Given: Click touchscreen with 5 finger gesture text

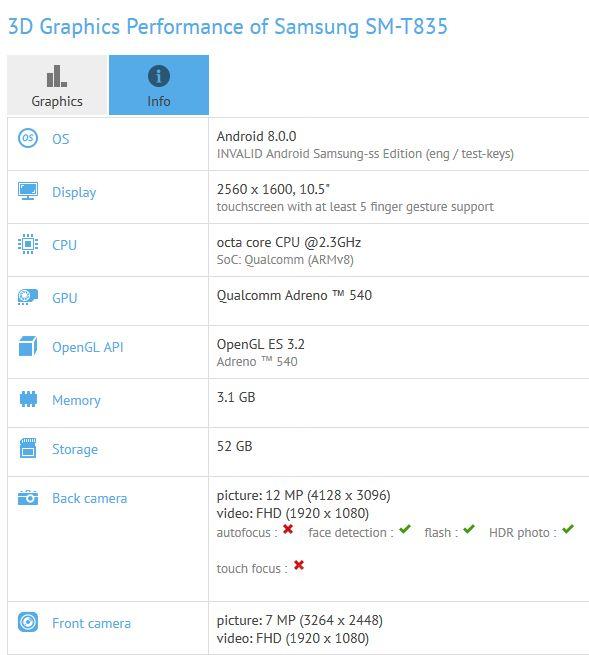Looking at the screenshot, I should click(x=355, y=207).
